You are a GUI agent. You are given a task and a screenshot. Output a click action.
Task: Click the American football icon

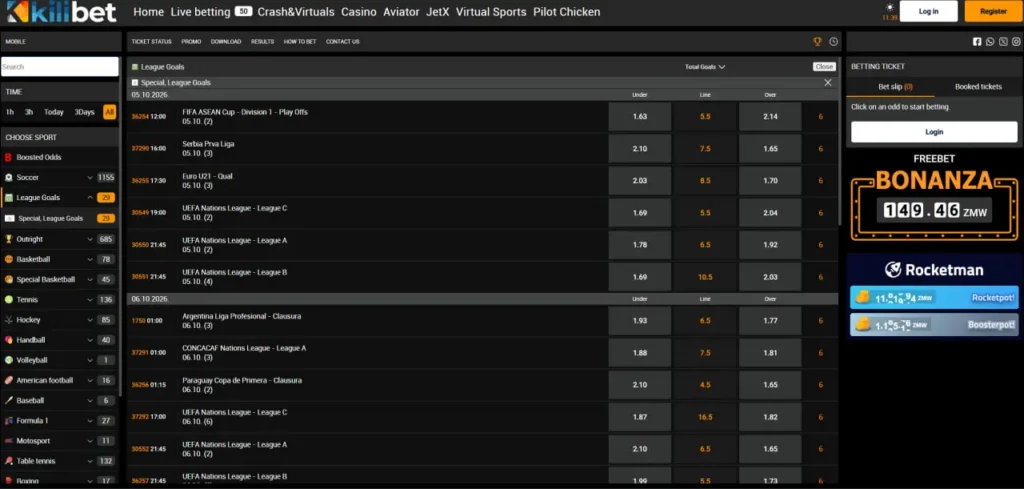(8, 380)
